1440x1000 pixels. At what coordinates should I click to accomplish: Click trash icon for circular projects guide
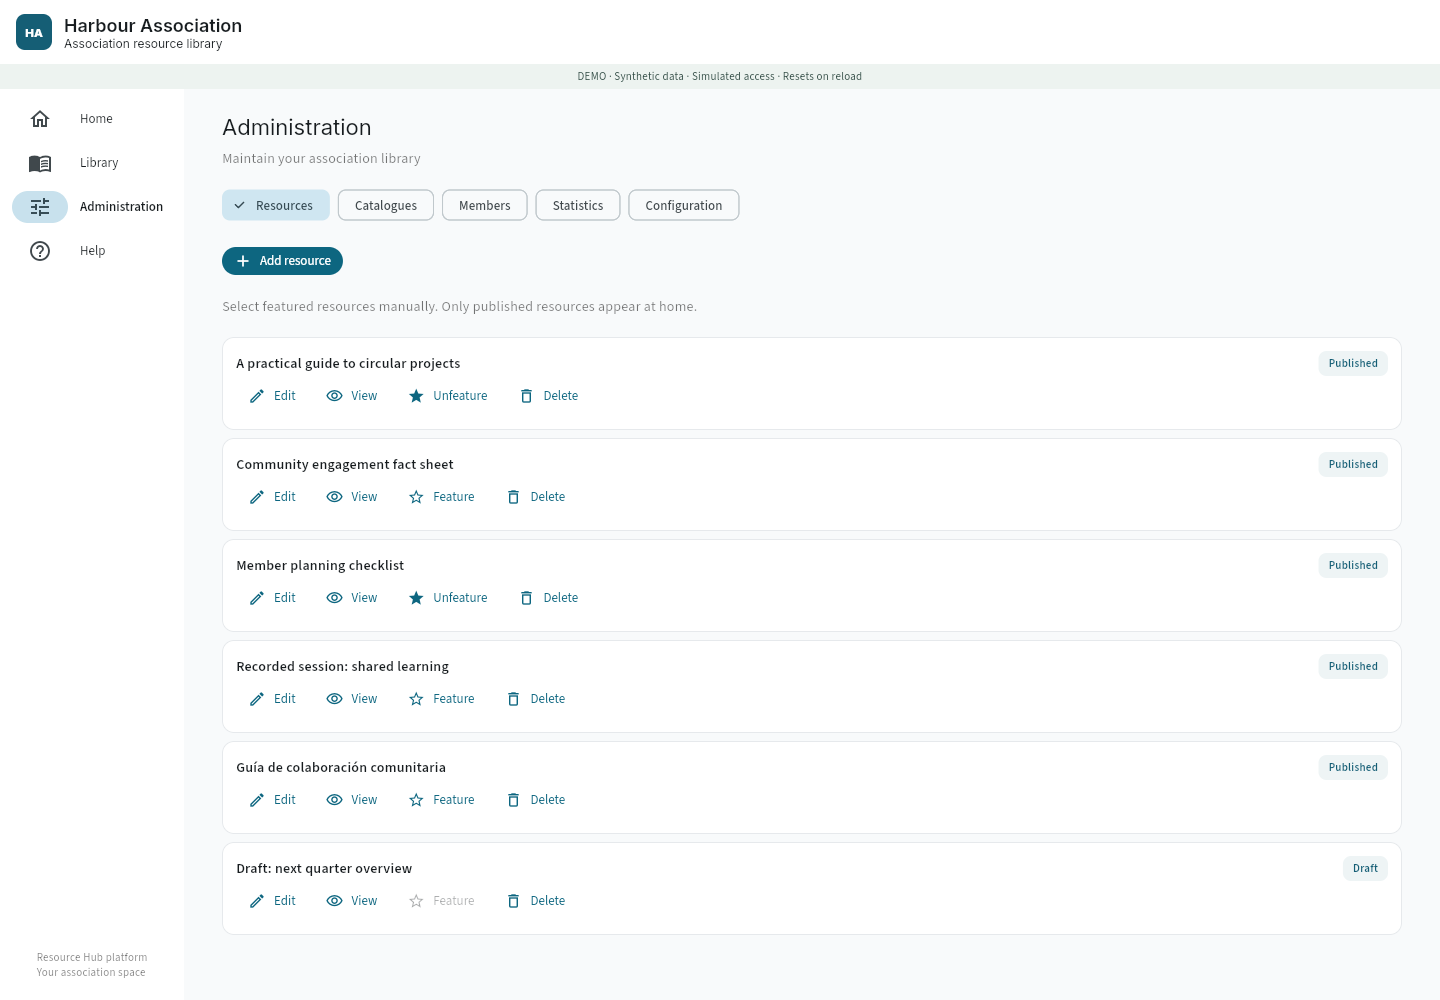pyautogui.click(x=526, y=396)
